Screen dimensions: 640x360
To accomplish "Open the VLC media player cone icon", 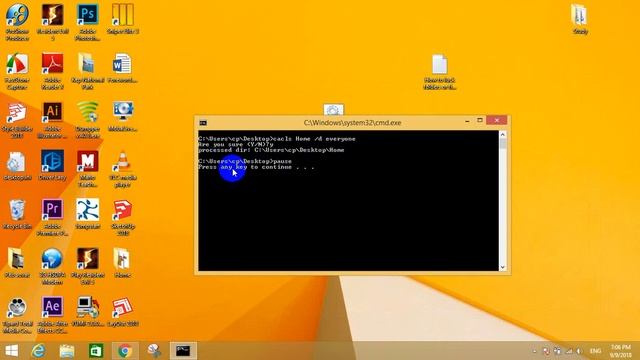I will (x=122, y=161).
